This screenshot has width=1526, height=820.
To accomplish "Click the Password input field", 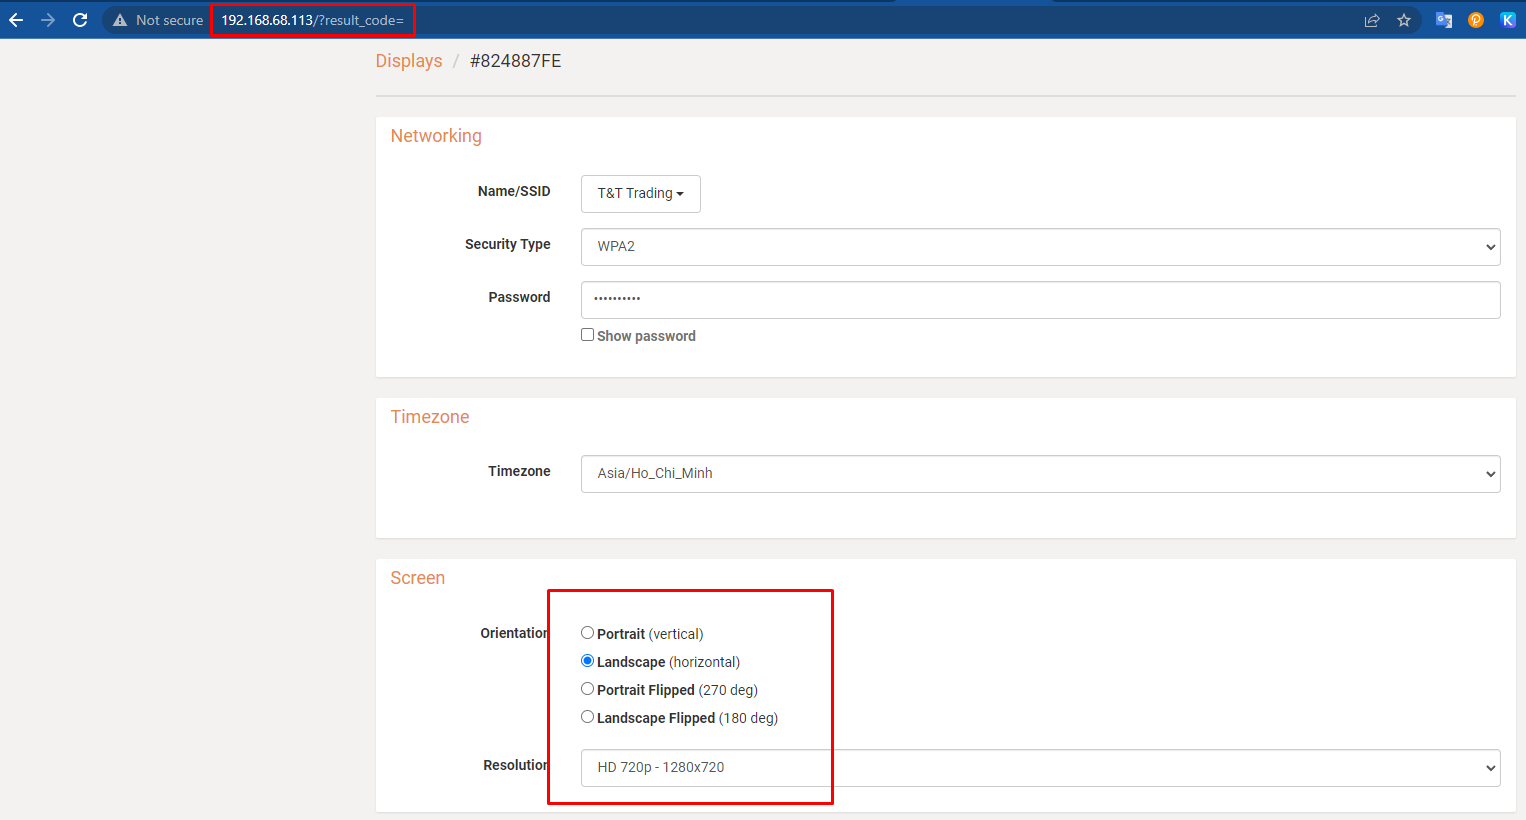I will pyautogui.click(x=1040, y=300).
